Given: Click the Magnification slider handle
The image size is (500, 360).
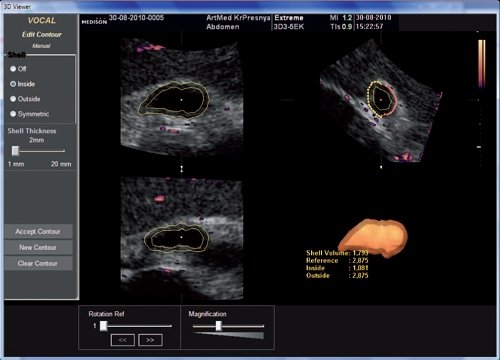Looking at the screenshot, I should [x=219, y=326].
